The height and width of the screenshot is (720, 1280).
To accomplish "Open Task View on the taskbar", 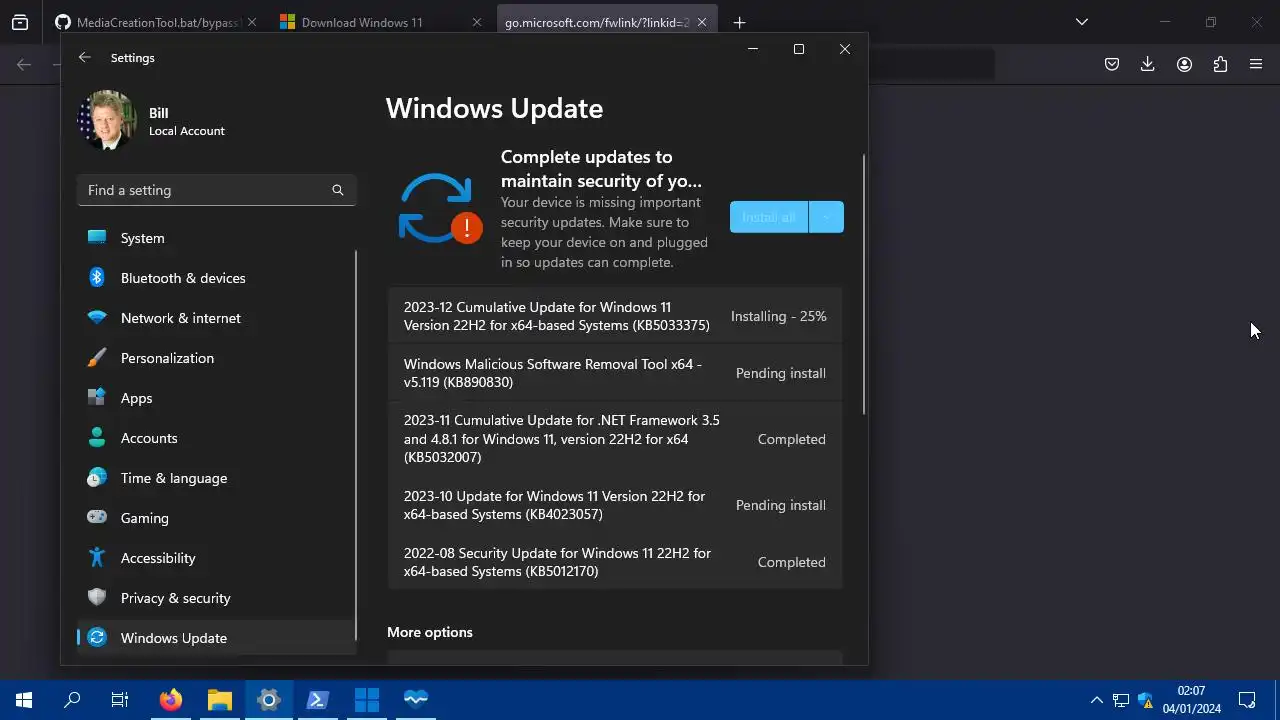I will click(120, 700).
